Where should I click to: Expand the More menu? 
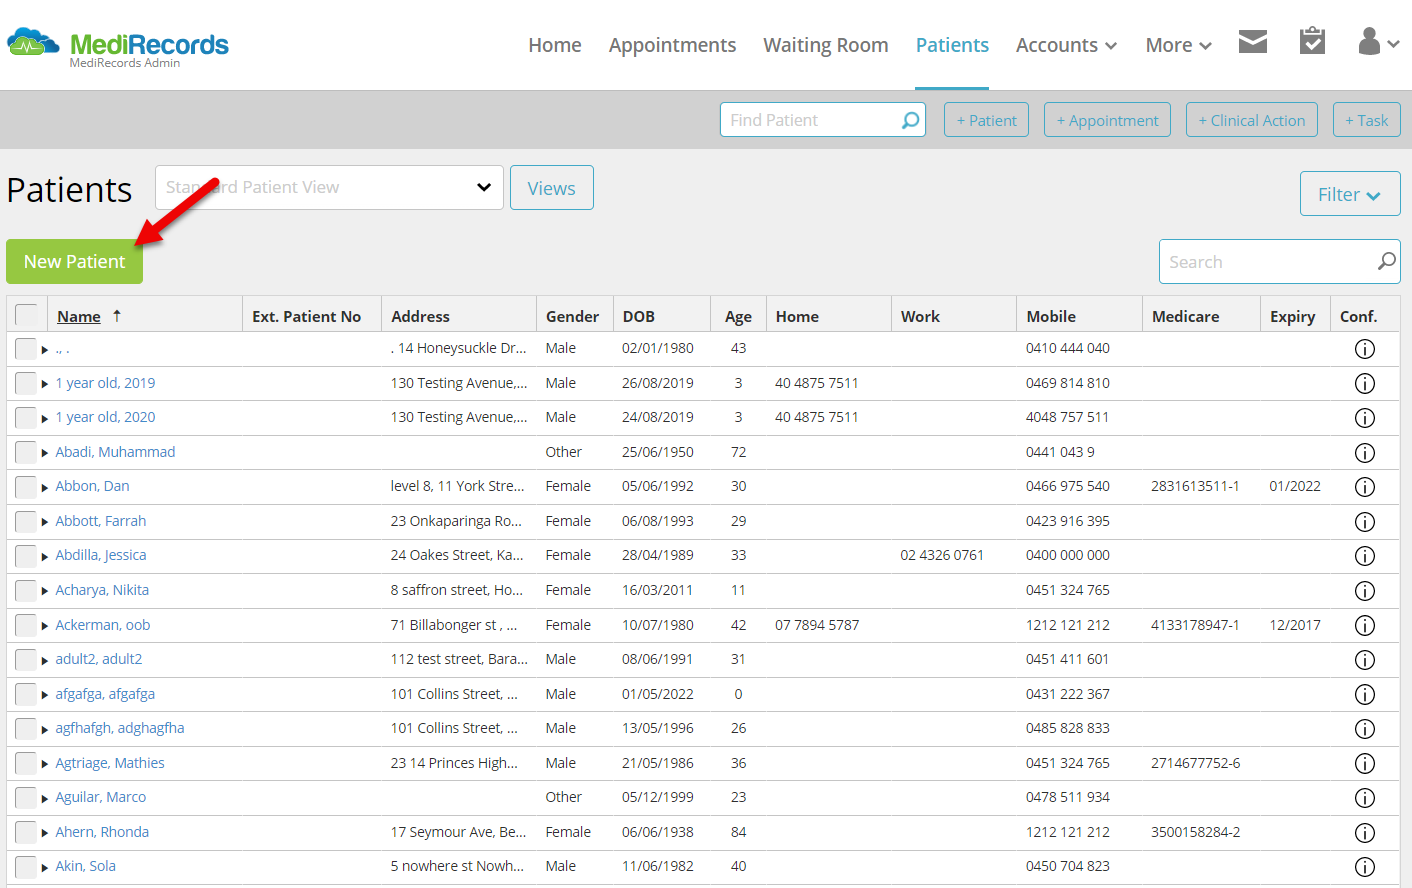point(1178,45)
